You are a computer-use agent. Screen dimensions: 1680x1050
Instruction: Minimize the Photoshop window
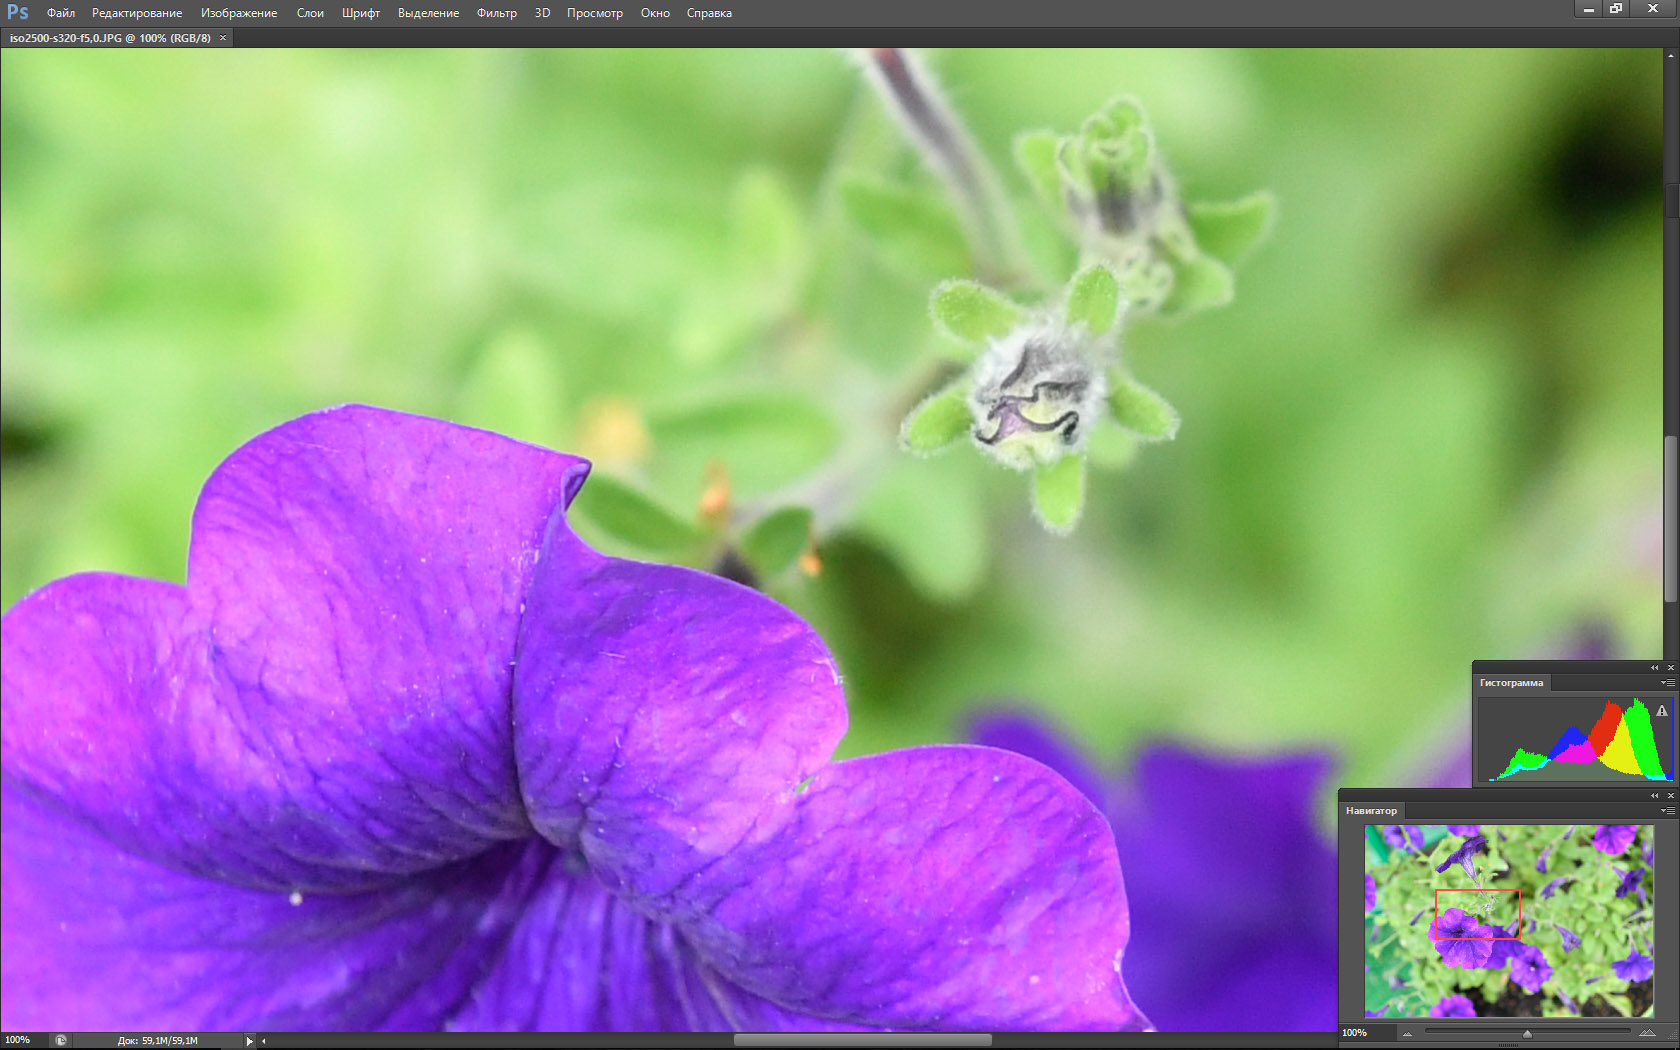point(1588,9)
